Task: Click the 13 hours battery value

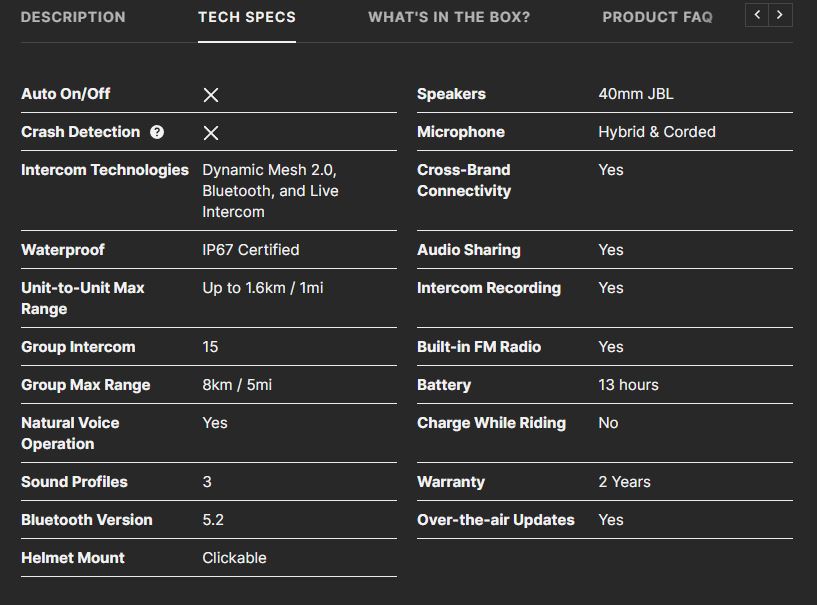Action: [x=628, y=385]
